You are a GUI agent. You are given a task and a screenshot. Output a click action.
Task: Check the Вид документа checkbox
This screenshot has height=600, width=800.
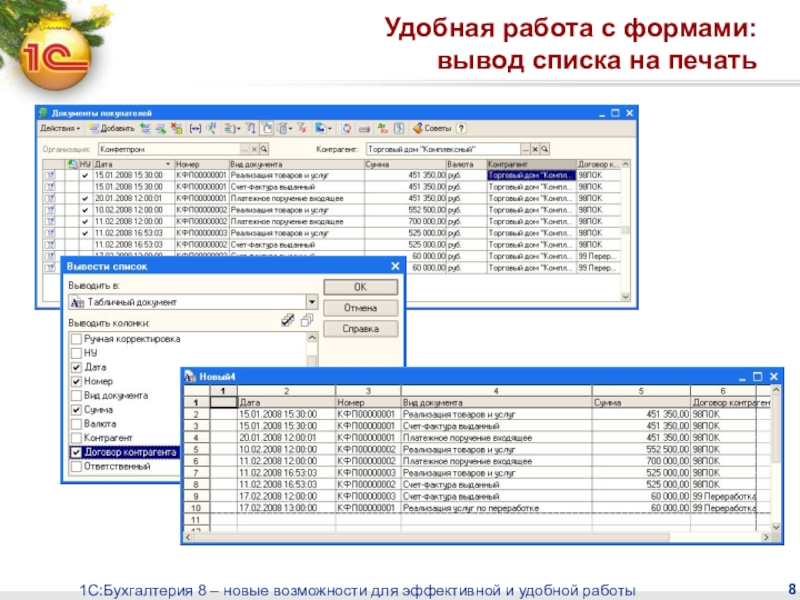(x=76, y=395)
